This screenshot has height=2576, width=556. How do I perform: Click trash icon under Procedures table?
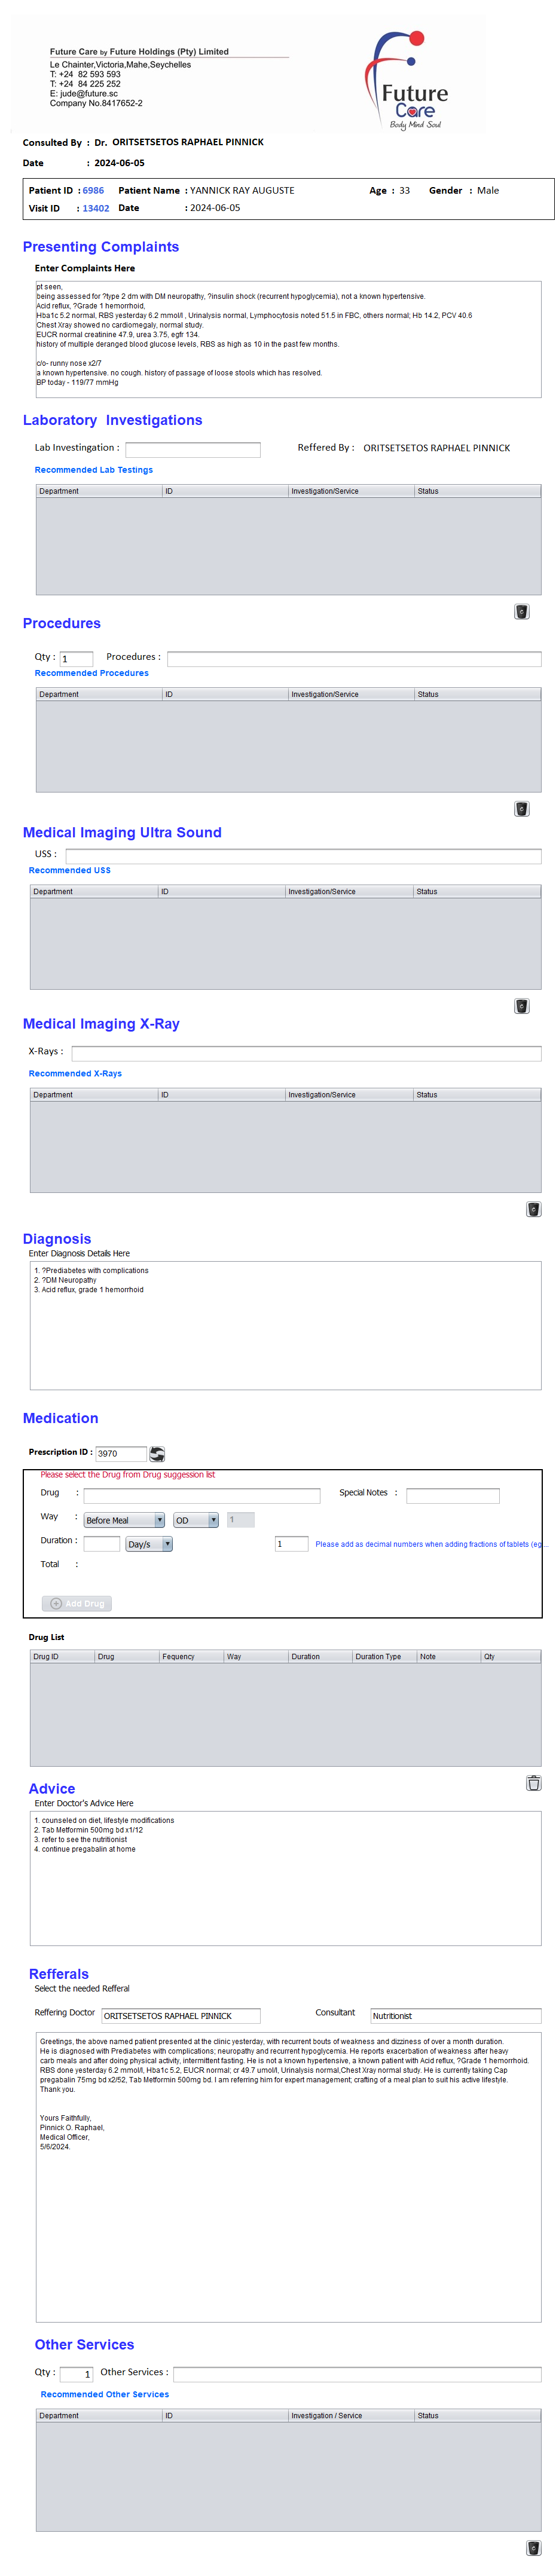click(x=521, y=808)
